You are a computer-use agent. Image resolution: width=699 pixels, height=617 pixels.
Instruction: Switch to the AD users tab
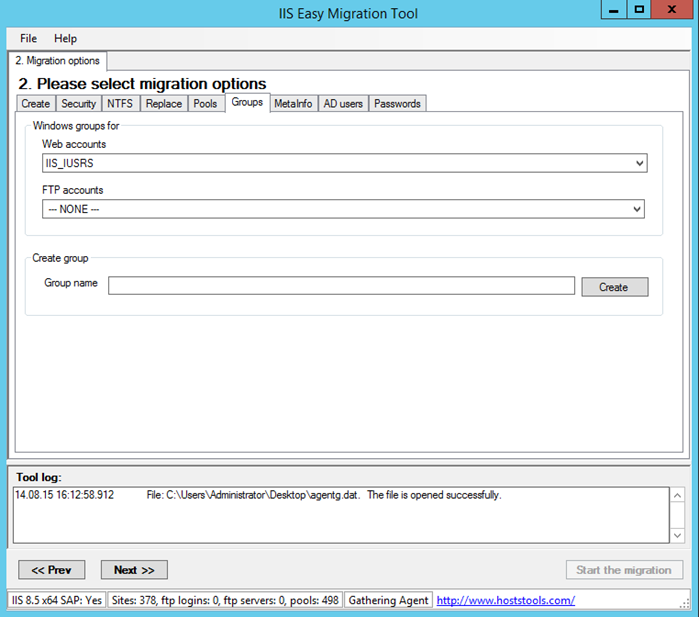(343, 103)
